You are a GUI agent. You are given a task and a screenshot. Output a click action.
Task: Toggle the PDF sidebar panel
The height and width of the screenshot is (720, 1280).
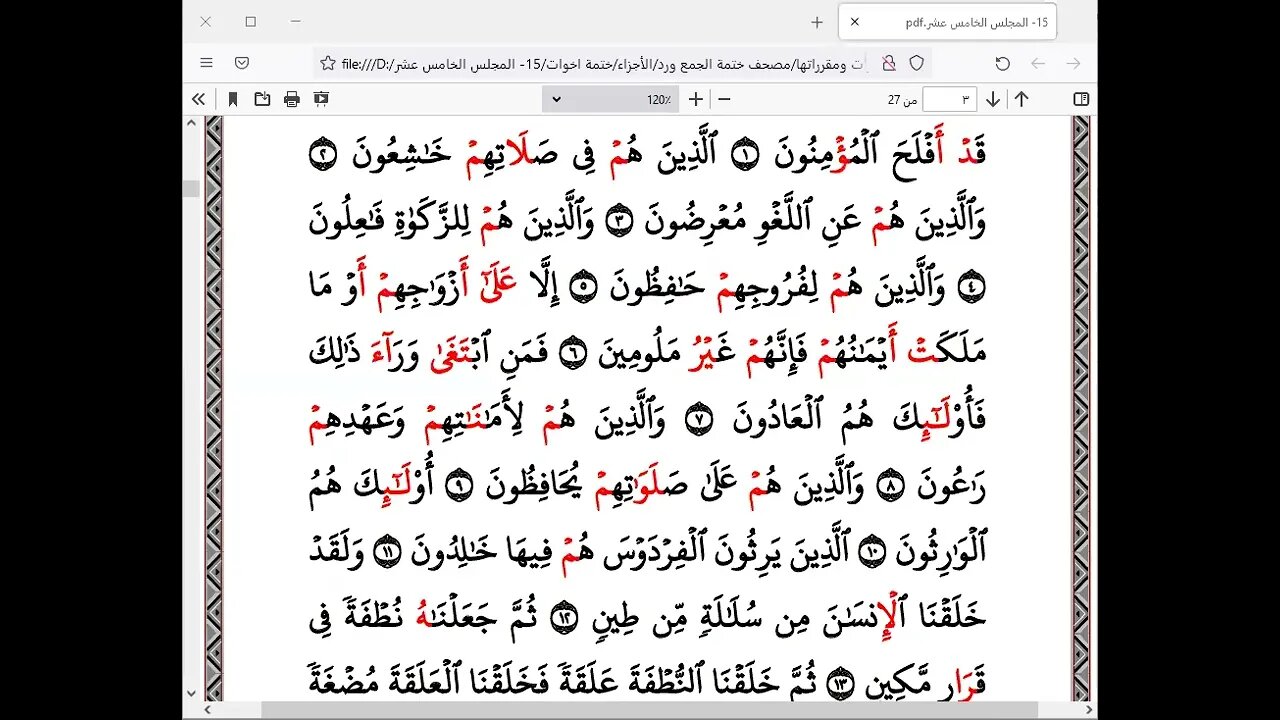[x=1080, y=99]
